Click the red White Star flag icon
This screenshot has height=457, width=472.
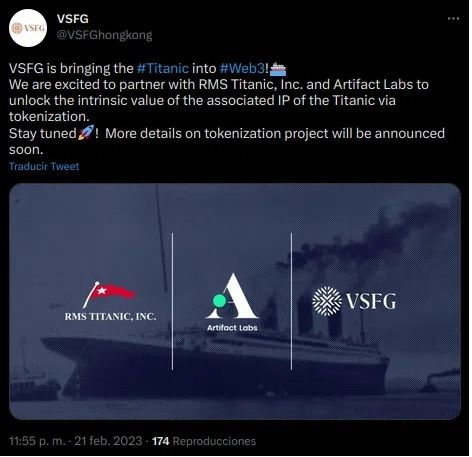point(109,294)
